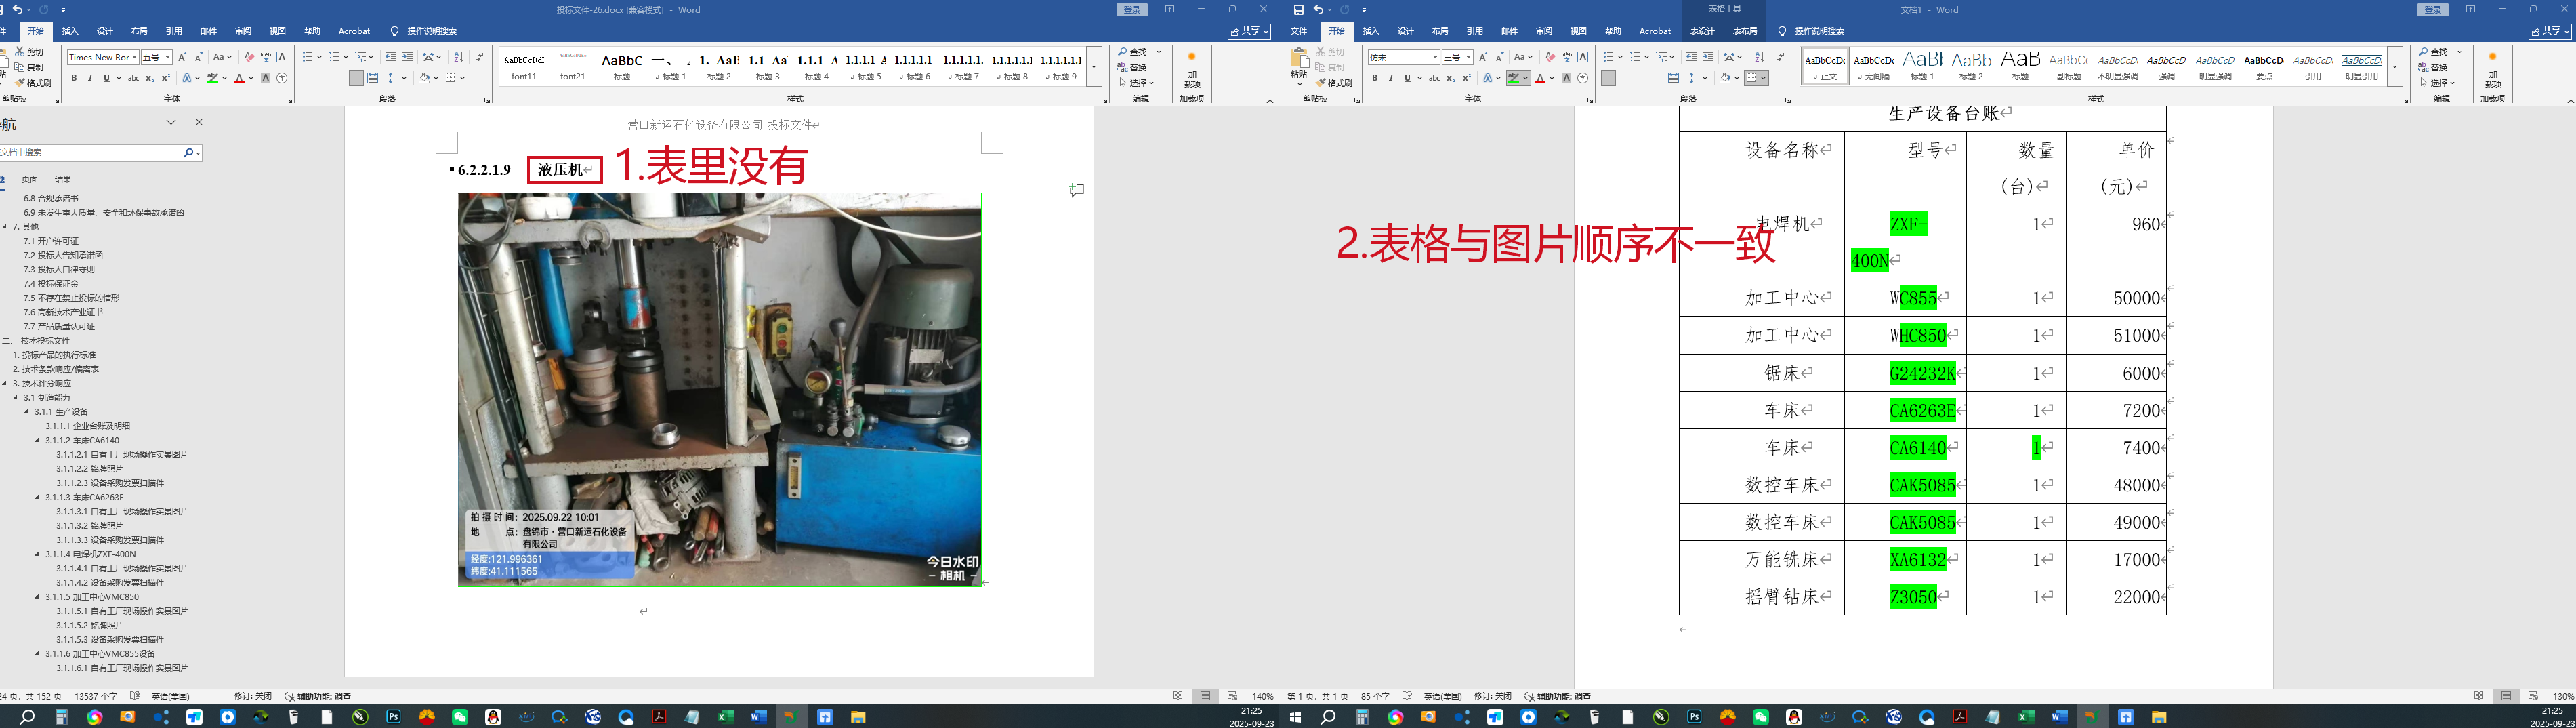2576x728 pixels.
Task: Select 7.4 投标保证金 in the navigation outline
Action: coord(51,284)
